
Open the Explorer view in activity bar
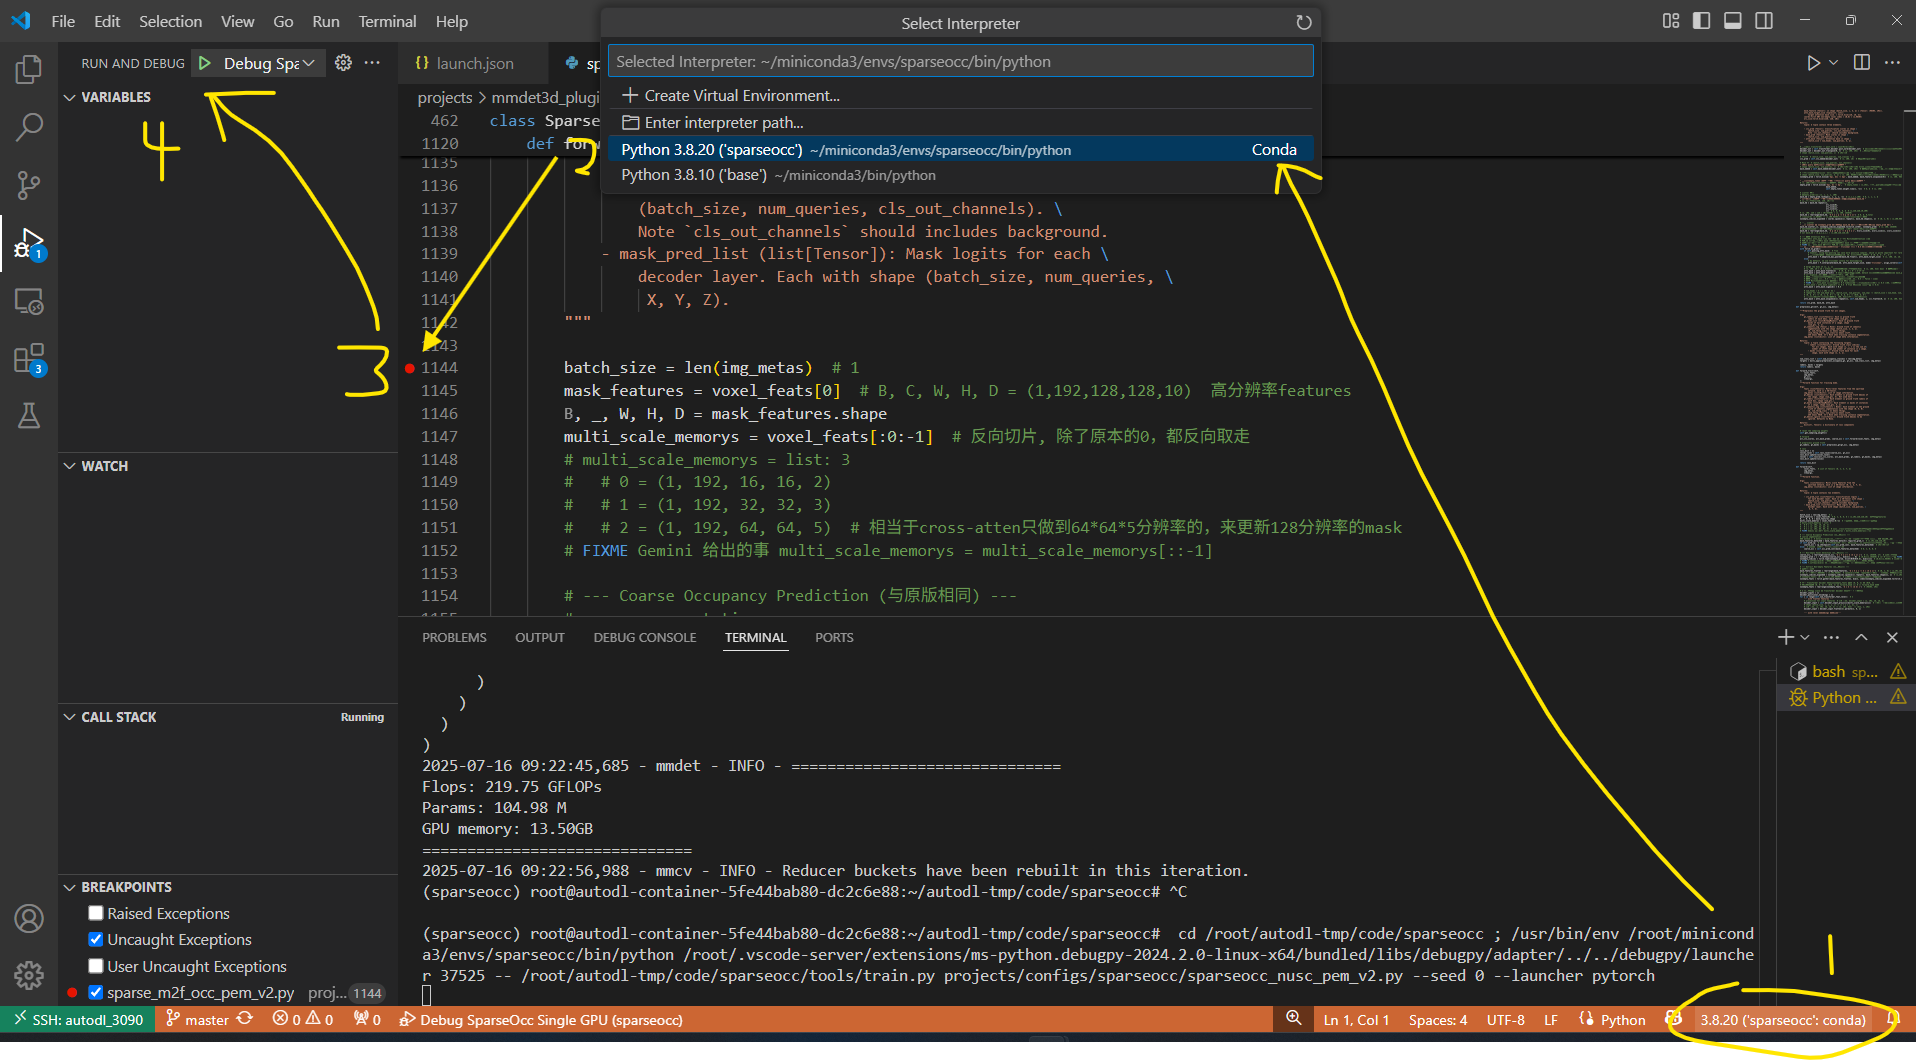pos(29,69)
